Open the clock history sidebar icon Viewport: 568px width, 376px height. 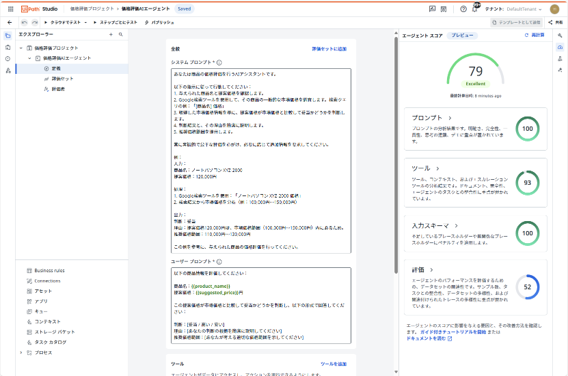(8, 59)
